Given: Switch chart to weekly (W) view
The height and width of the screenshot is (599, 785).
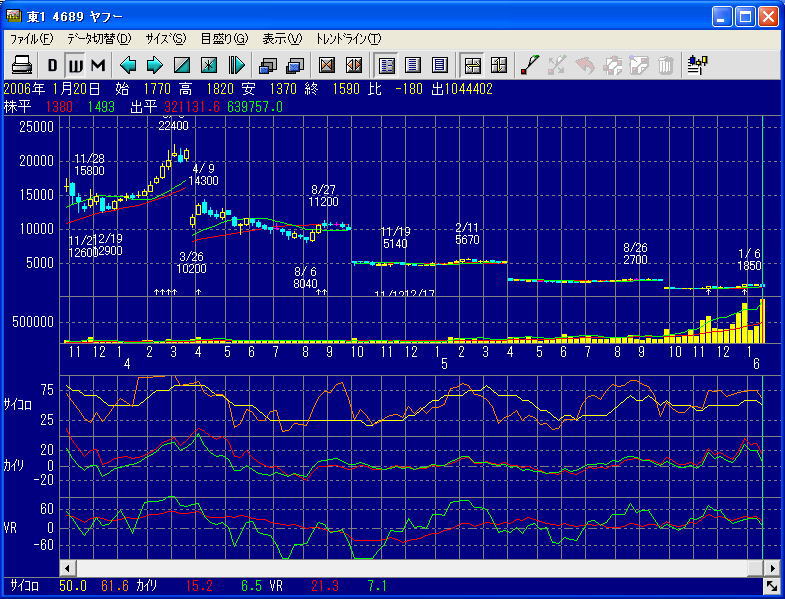Looking at the screenshot, I should pos(75,65).
